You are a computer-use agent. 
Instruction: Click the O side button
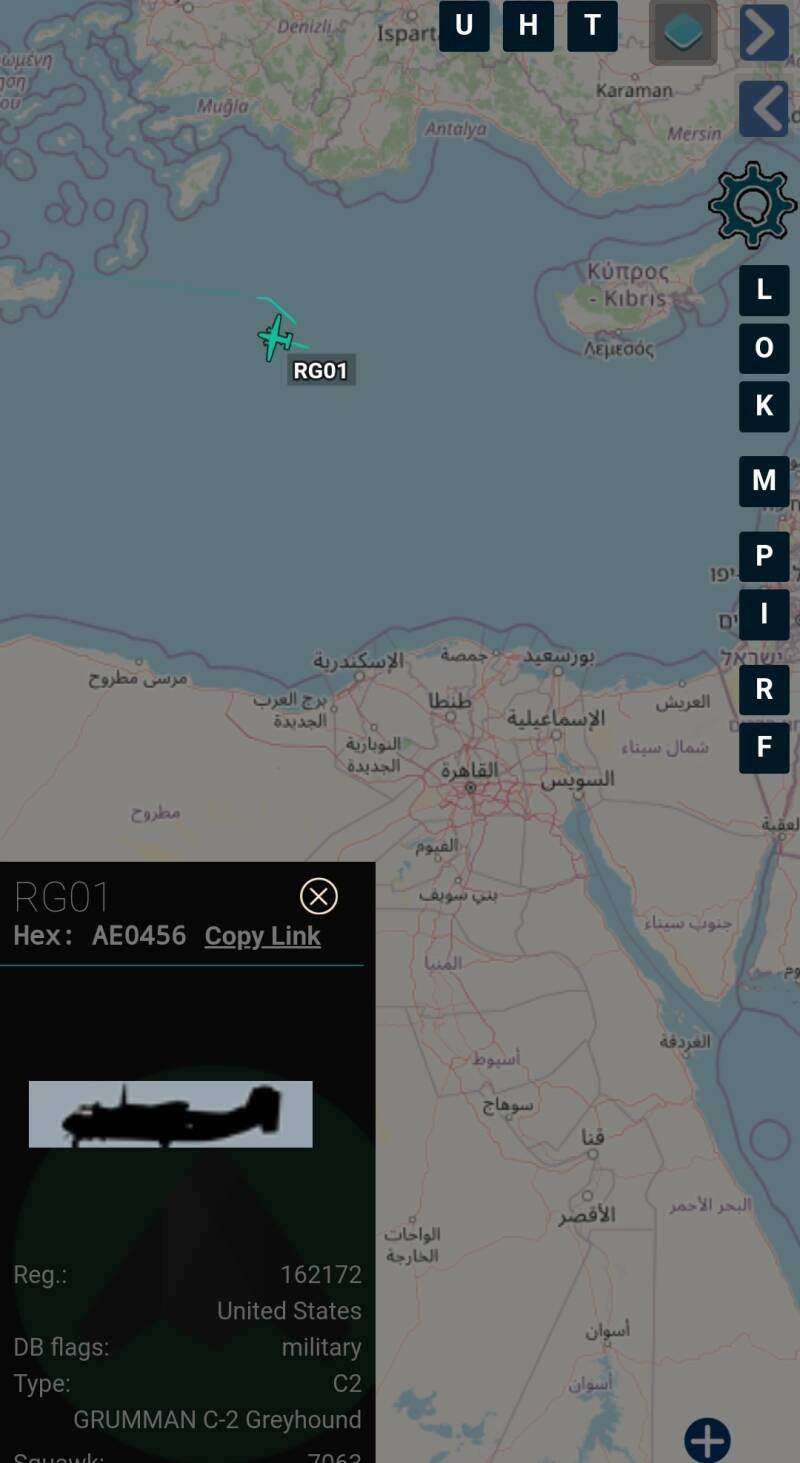point(764,348)
